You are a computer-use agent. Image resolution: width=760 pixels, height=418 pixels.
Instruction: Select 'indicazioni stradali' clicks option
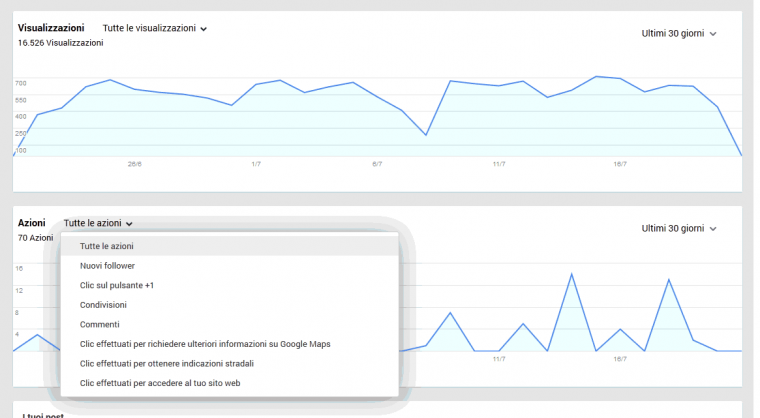[229, 363]
